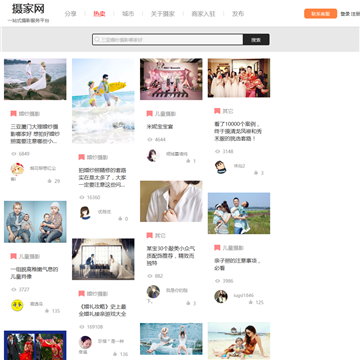This screenshot has width=360, height=360.
Task: Like the post showing 136 likes
Action: click(x=115, y=354)
